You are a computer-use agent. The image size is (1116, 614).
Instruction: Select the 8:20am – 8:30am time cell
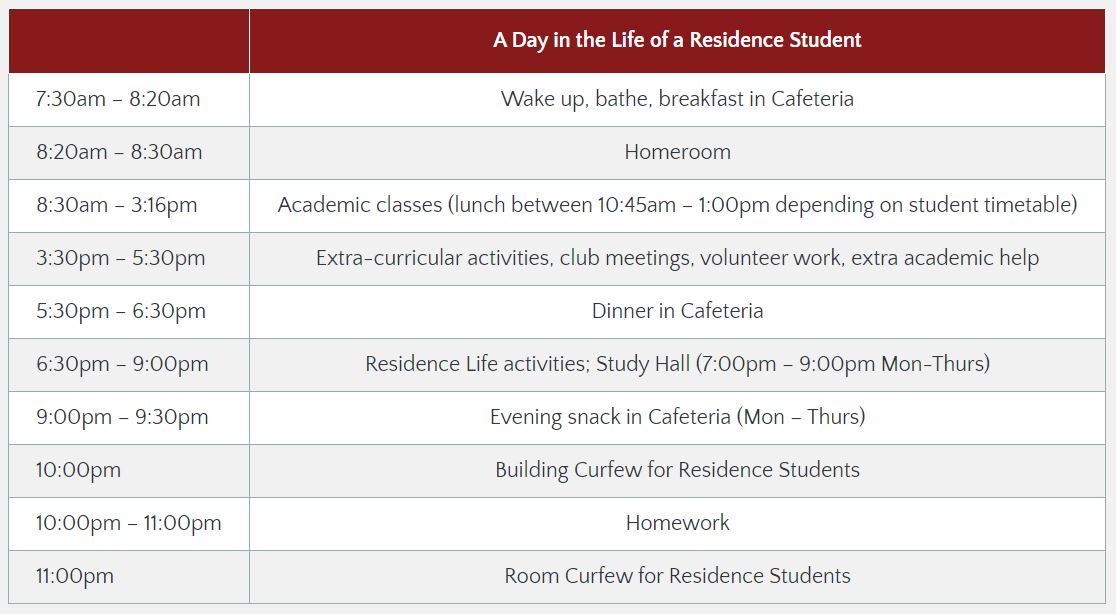119,152
